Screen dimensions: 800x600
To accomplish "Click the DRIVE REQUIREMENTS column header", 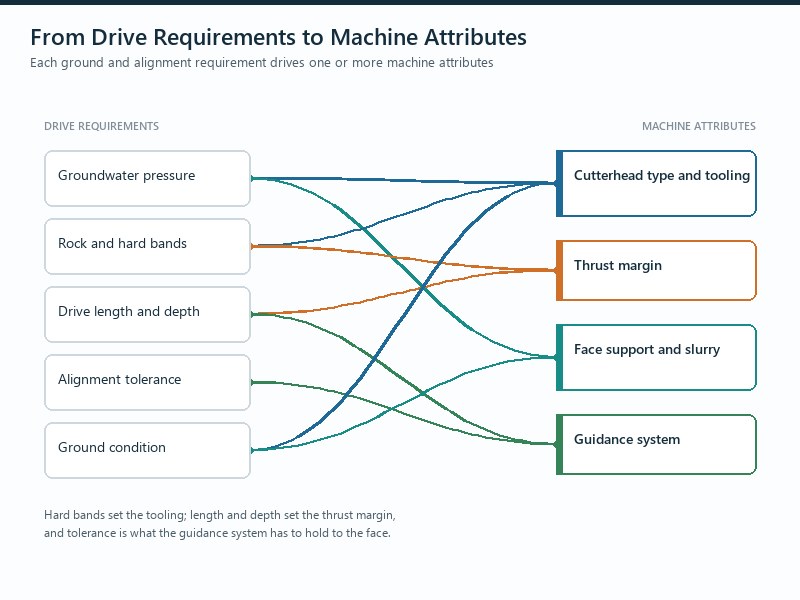I will (x=102, y=126).
